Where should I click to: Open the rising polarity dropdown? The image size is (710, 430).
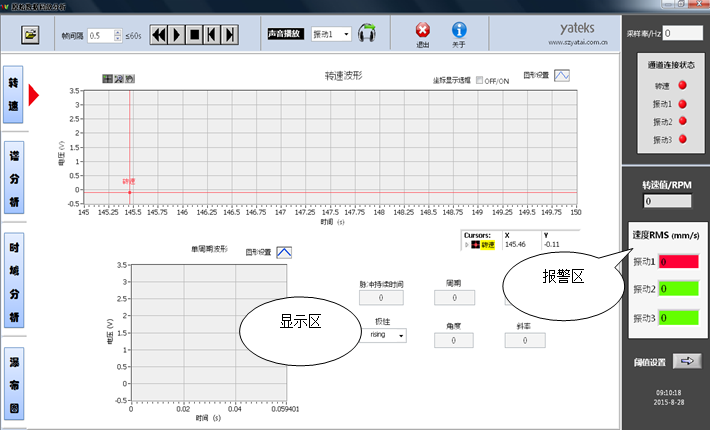coord(387,335)
